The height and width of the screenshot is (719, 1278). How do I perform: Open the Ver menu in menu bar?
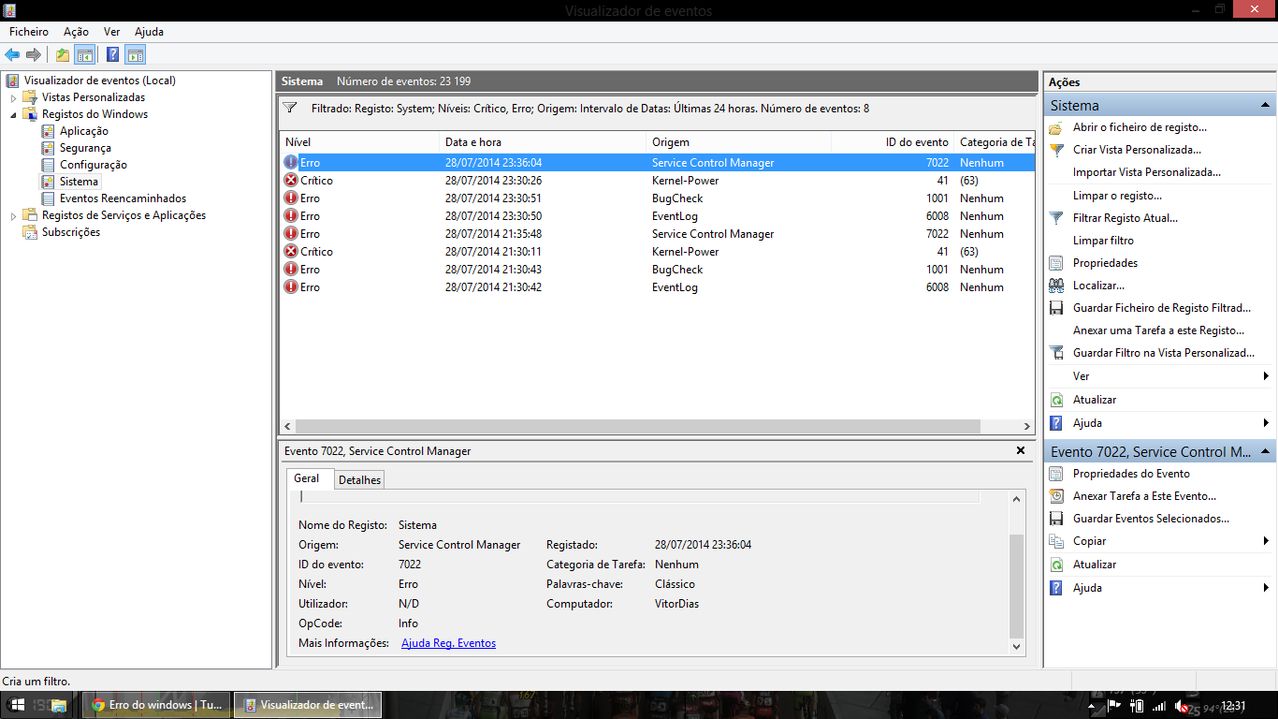pyautogui.click(x=112, y=32)
